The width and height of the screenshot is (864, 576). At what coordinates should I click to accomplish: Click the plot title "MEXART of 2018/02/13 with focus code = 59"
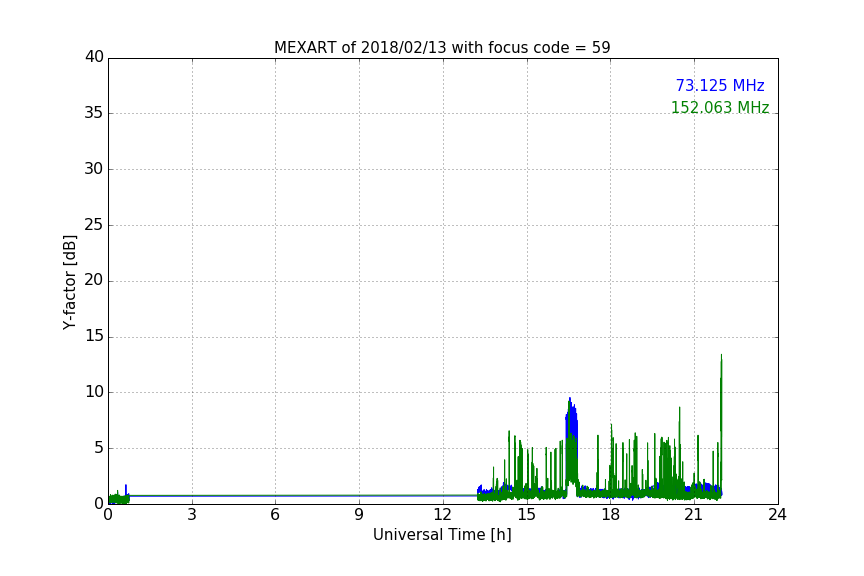point(442,48)
